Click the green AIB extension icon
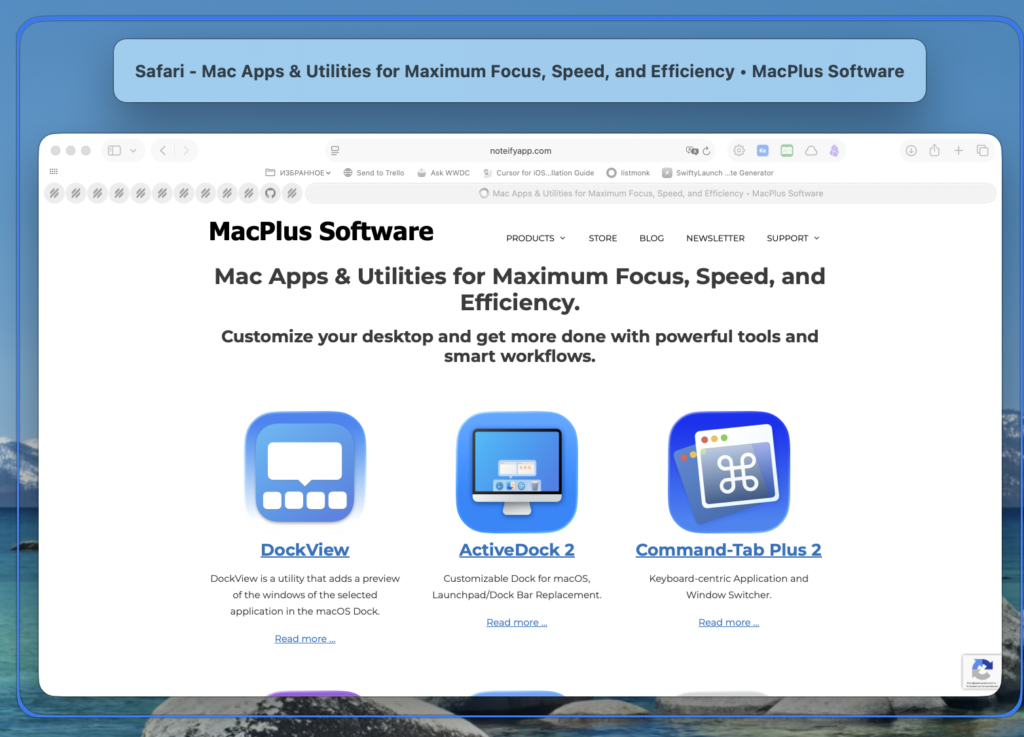This screenshot has width=1024, height=737. point(787,150)
